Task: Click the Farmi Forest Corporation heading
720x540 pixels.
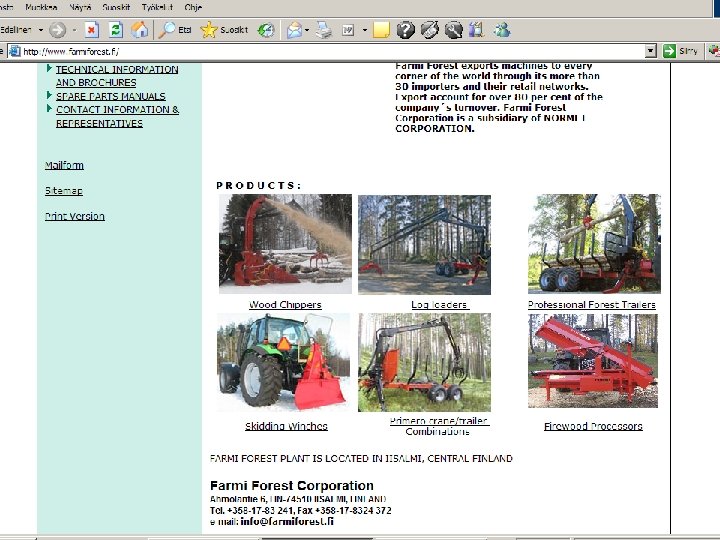Action: (x=292, y=485)
